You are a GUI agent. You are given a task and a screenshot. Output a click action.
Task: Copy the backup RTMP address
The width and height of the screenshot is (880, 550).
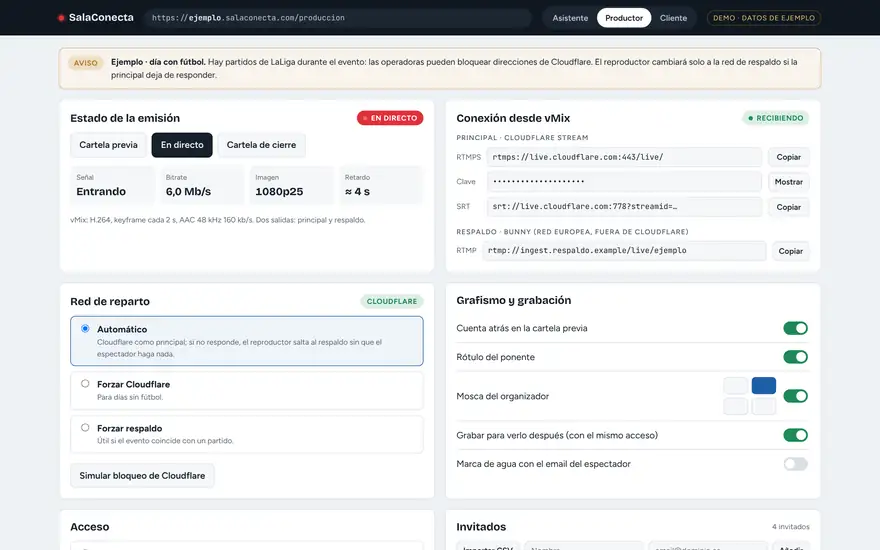click(790, 251)
